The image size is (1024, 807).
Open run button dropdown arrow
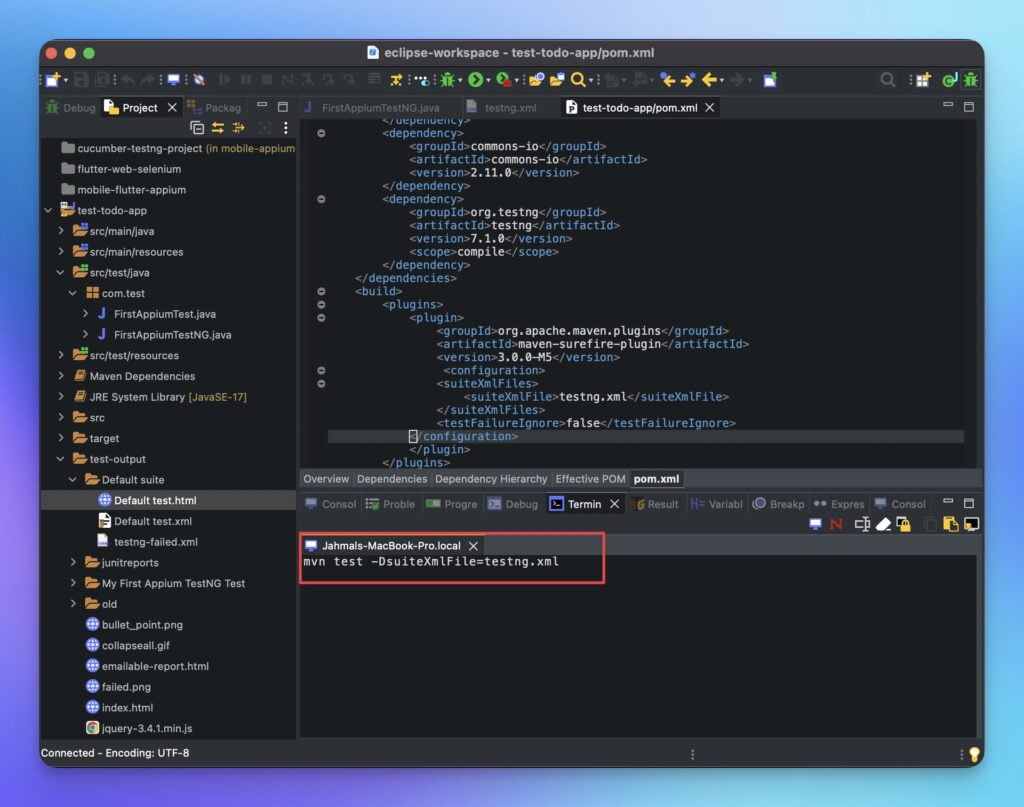coord(488,80)
